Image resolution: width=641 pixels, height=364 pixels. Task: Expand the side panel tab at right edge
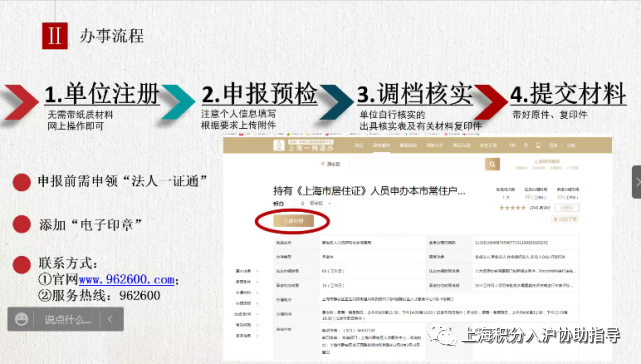(637, 182)
